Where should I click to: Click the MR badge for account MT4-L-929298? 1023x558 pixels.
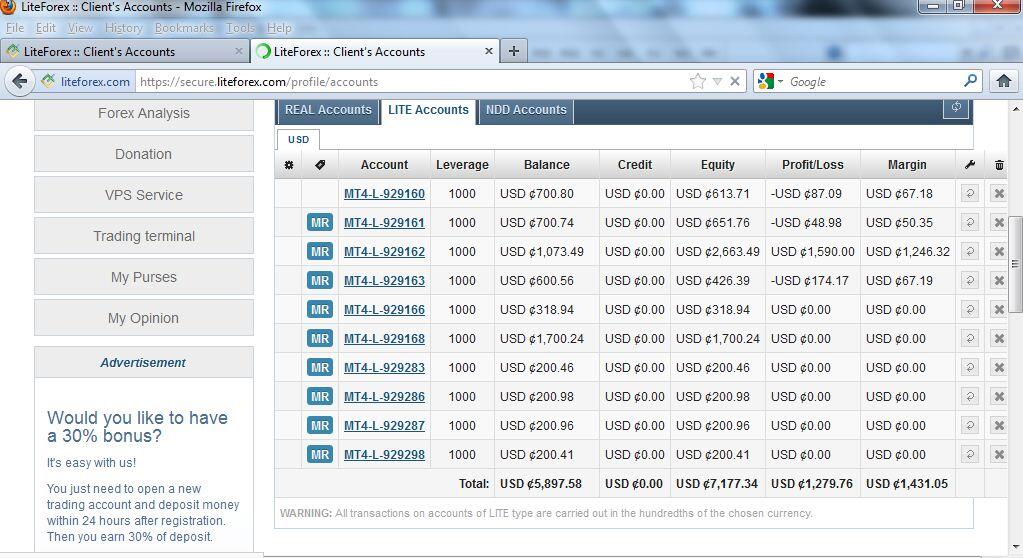point(320,454)
